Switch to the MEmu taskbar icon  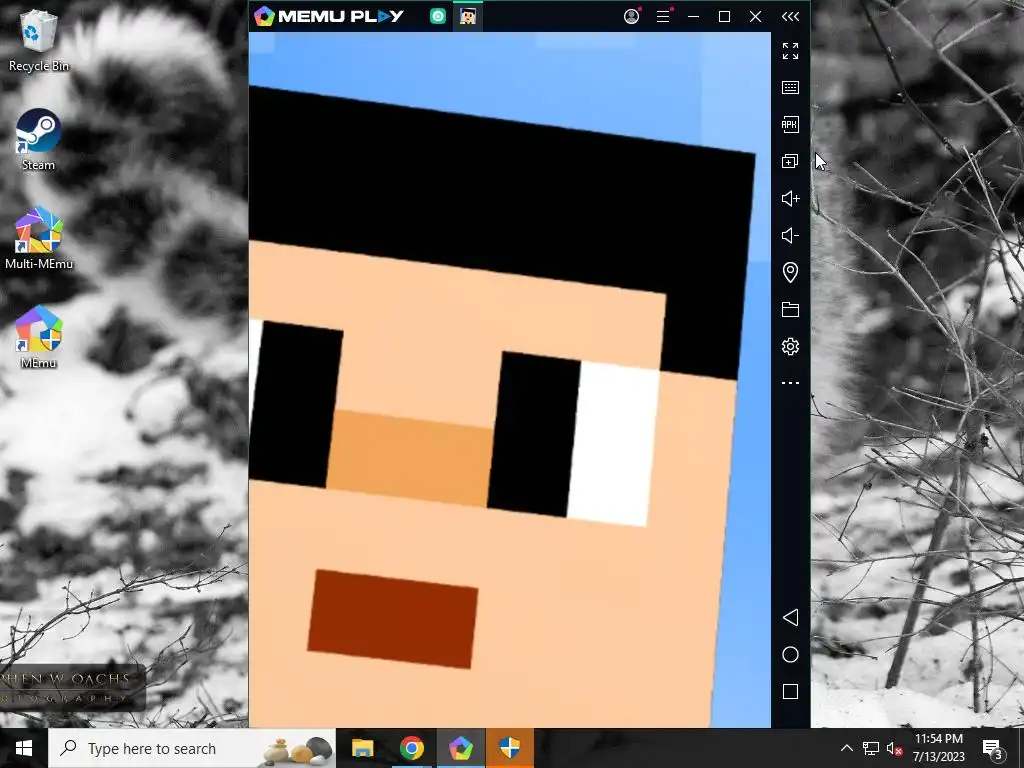(x=460, y=748)
